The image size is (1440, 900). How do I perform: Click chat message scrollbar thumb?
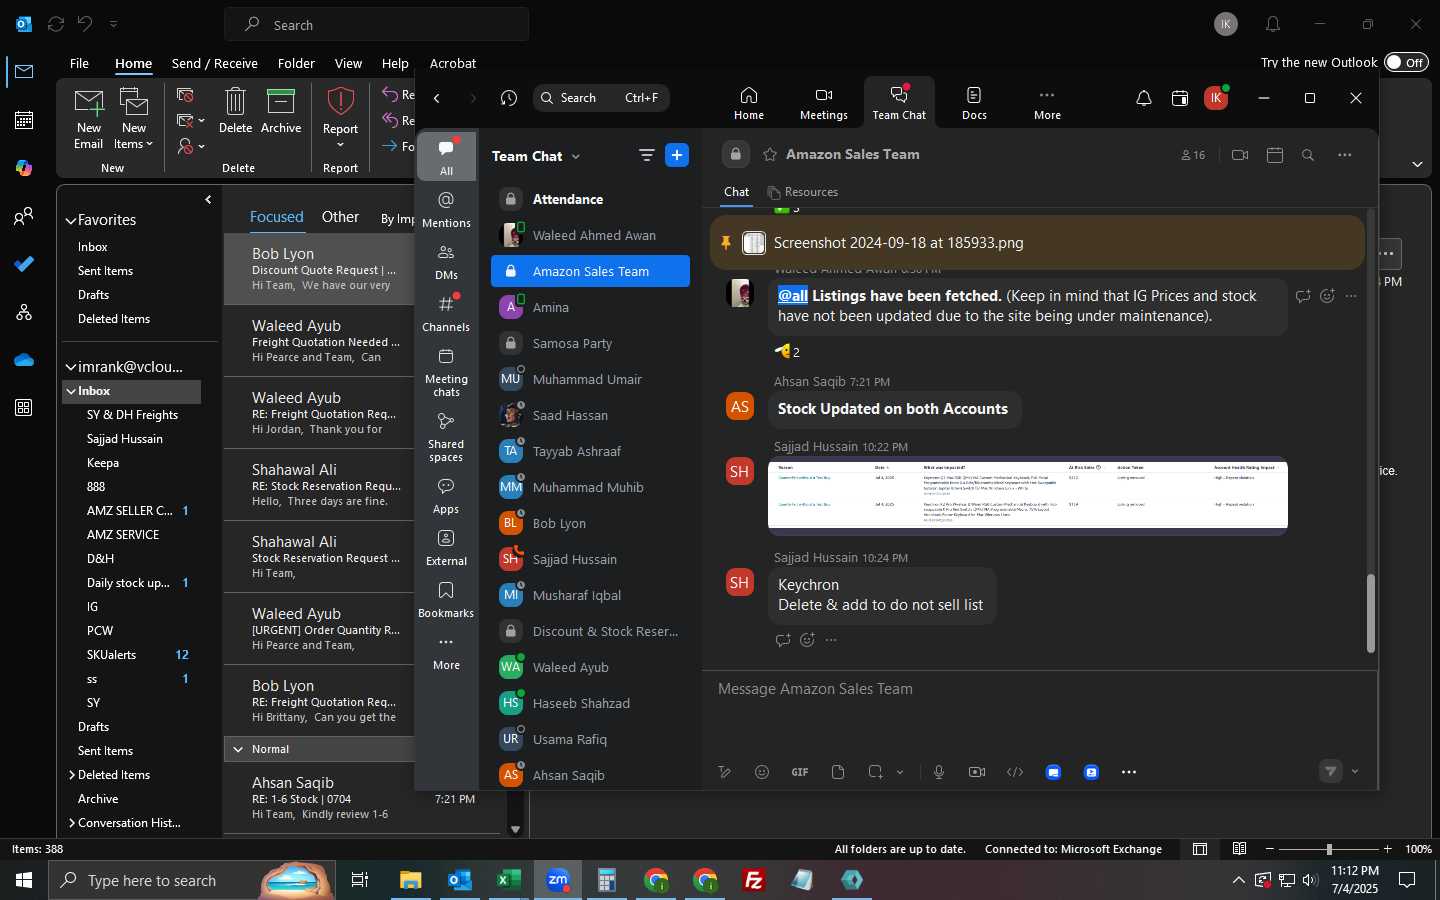1370,612
